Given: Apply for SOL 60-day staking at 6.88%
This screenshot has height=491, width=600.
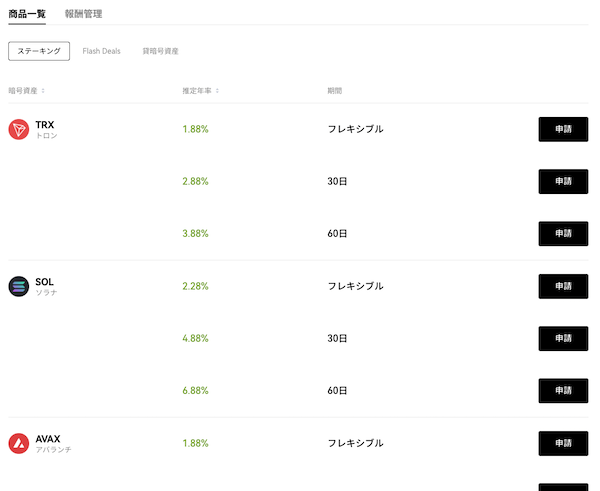Looking at the screenshot, I should 563,391.
